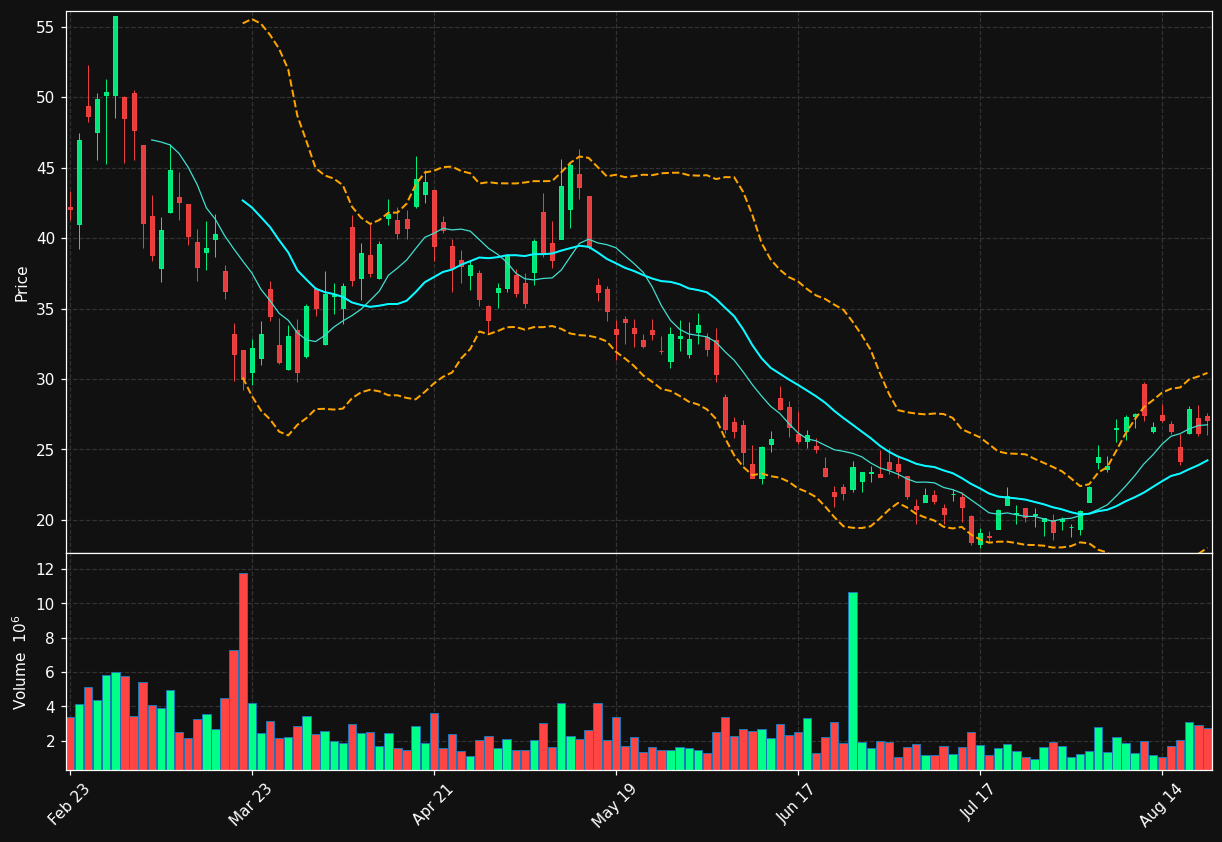
Task: Click the 4 volume axis label
Action: click(x=51, y=707)
